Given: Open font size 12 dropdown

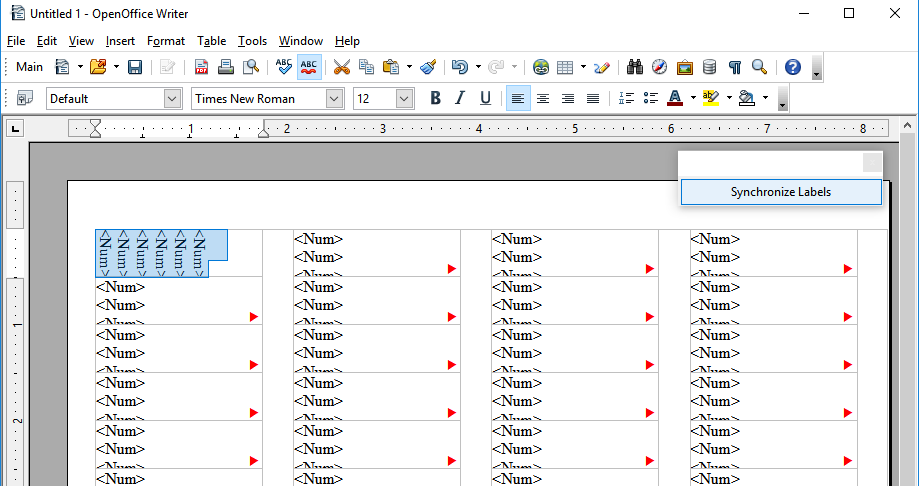Looking at the screenshot, I should coord(405,99).
